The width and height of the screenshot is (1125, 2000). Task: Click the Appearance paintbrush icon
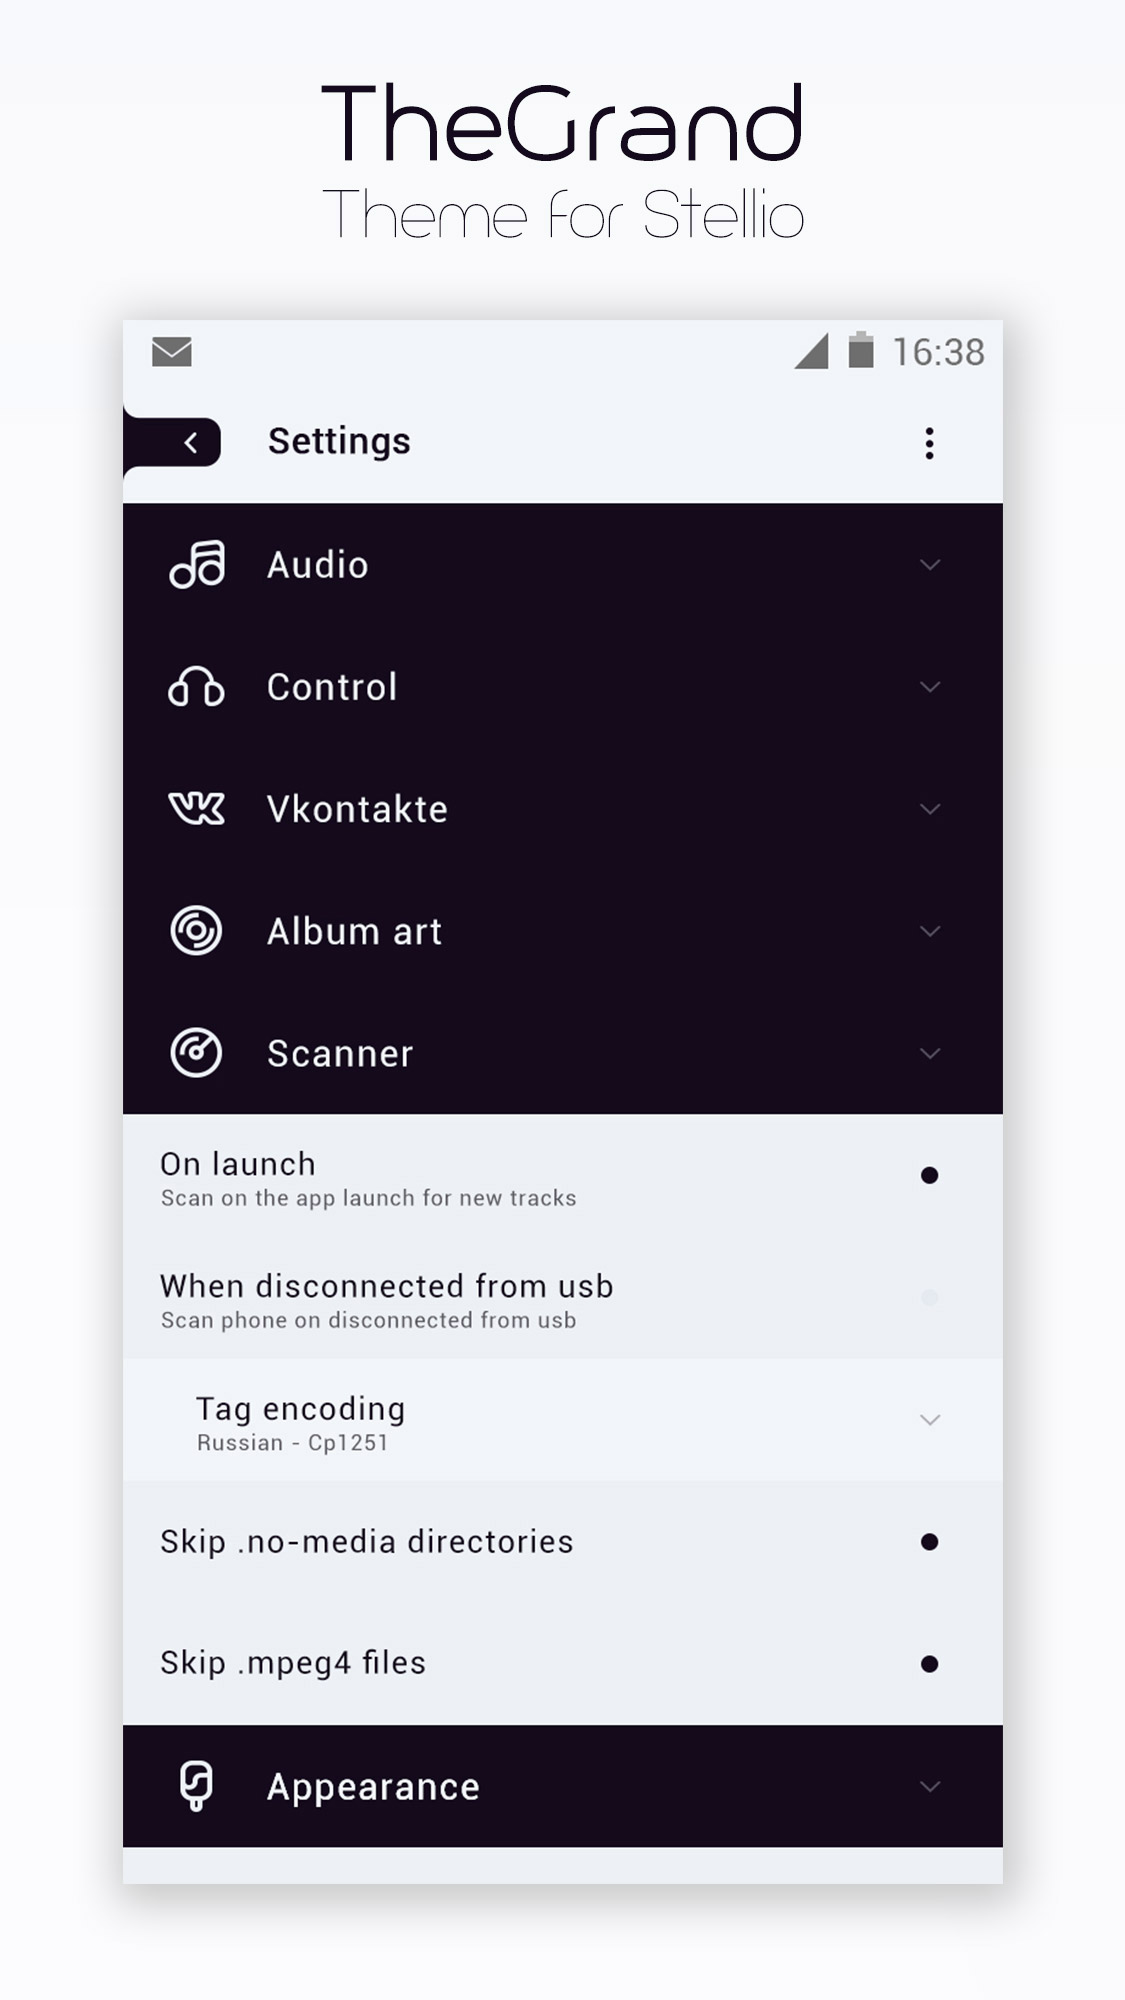point(196,1786)
